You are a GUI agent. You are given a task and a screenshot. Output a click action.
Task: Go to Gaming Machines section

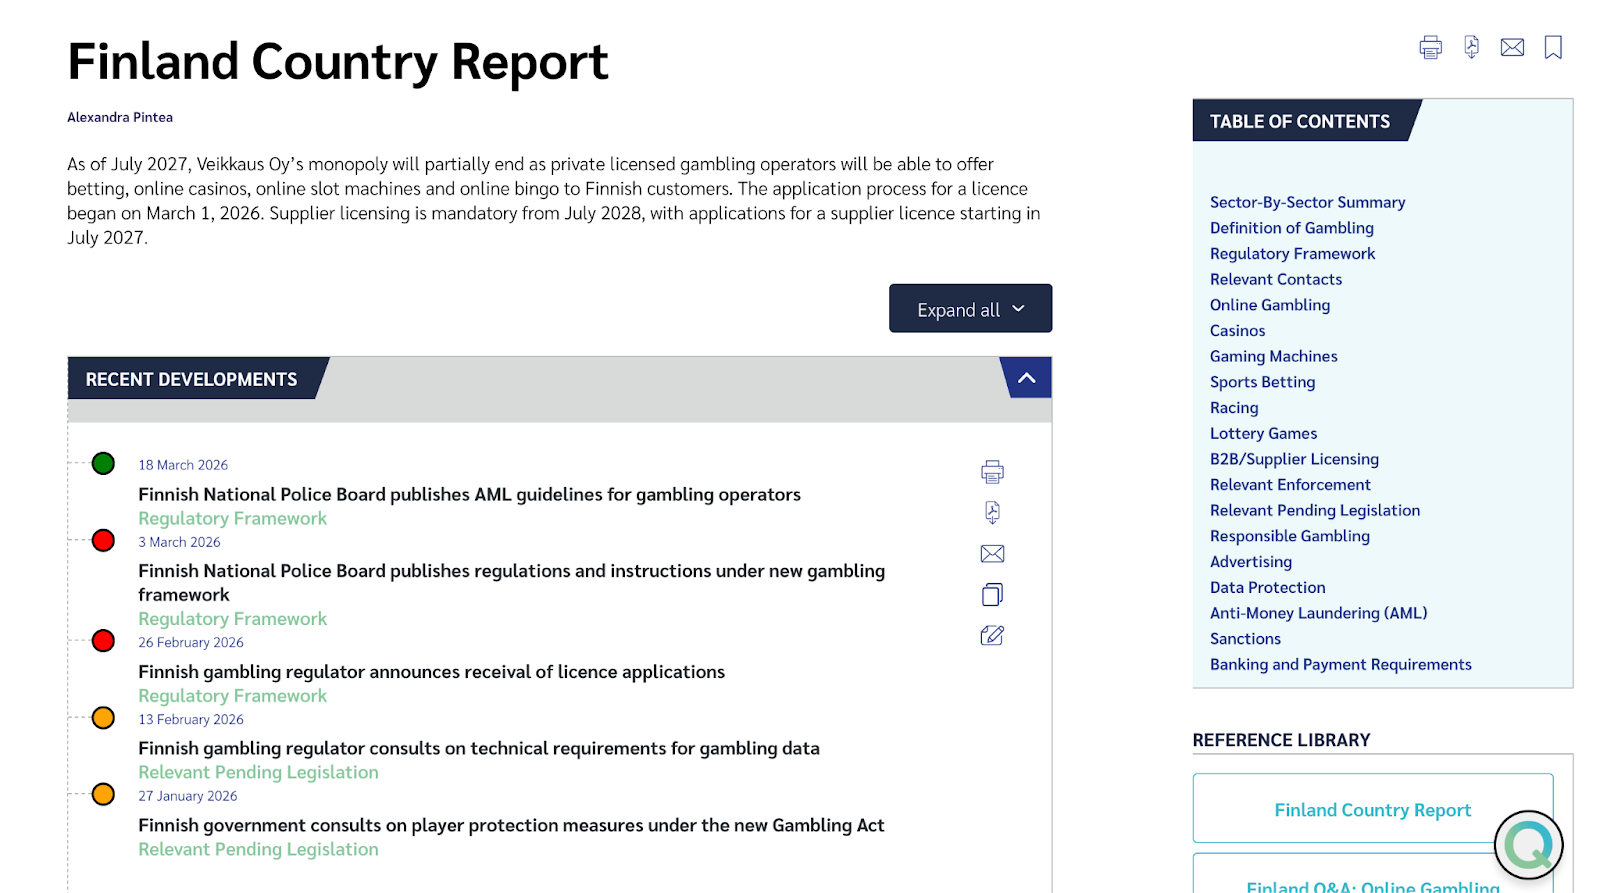click(1273, 356)
